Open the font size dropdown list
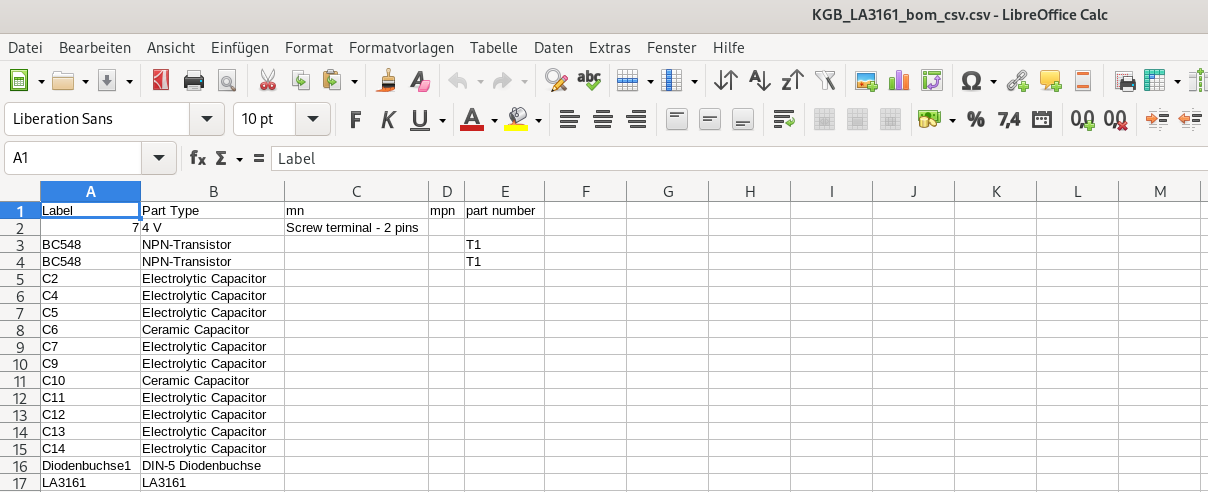This screenshot has height=492, width=1208. [x=313, y=119]
